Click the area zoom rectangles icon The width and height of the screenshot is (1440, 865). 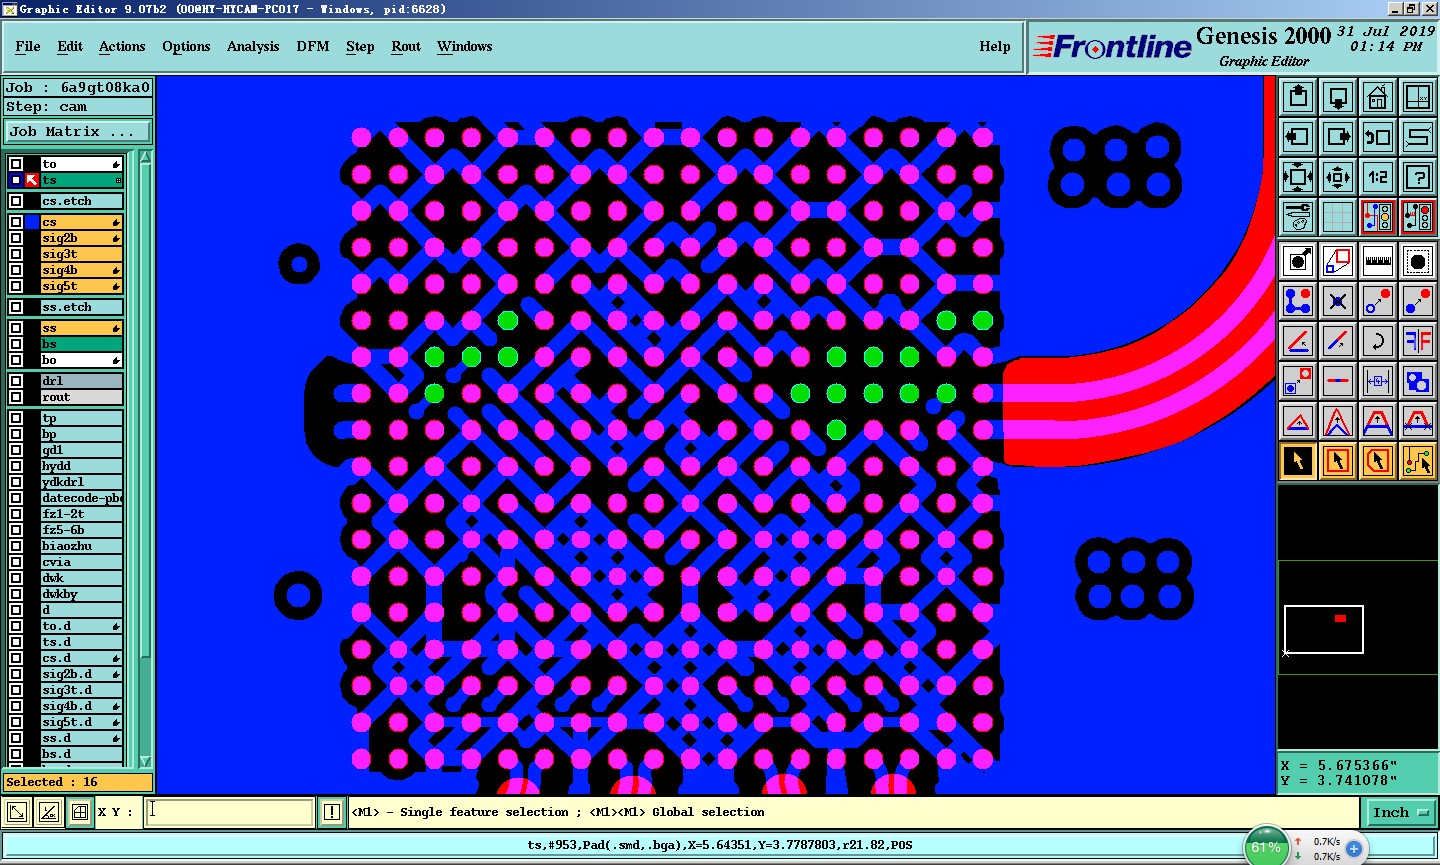pyautogui.click(x=1338, y=262)
